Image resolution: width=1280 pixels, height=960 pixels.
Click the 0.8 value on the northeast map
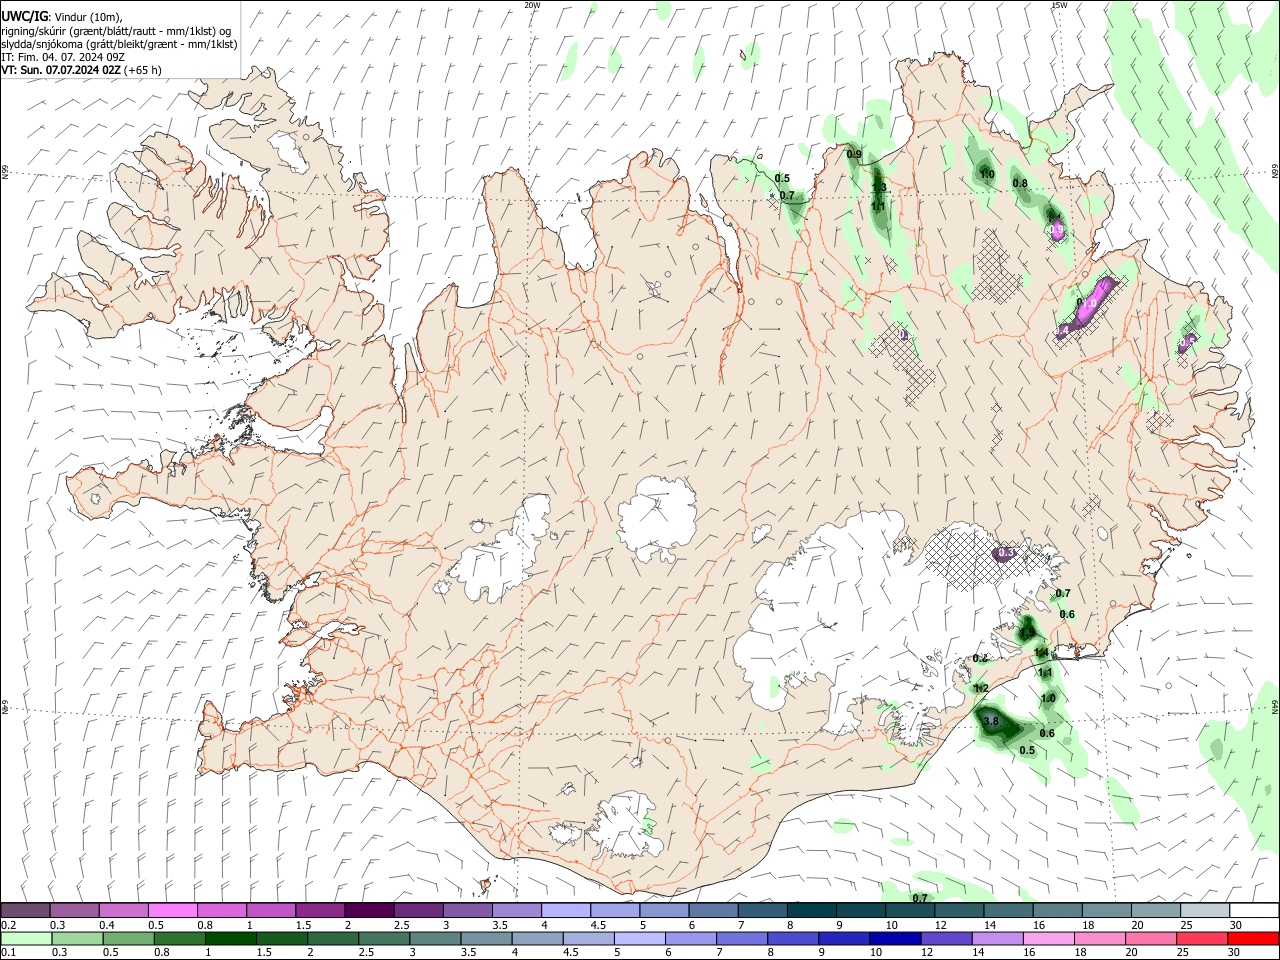1020,183
